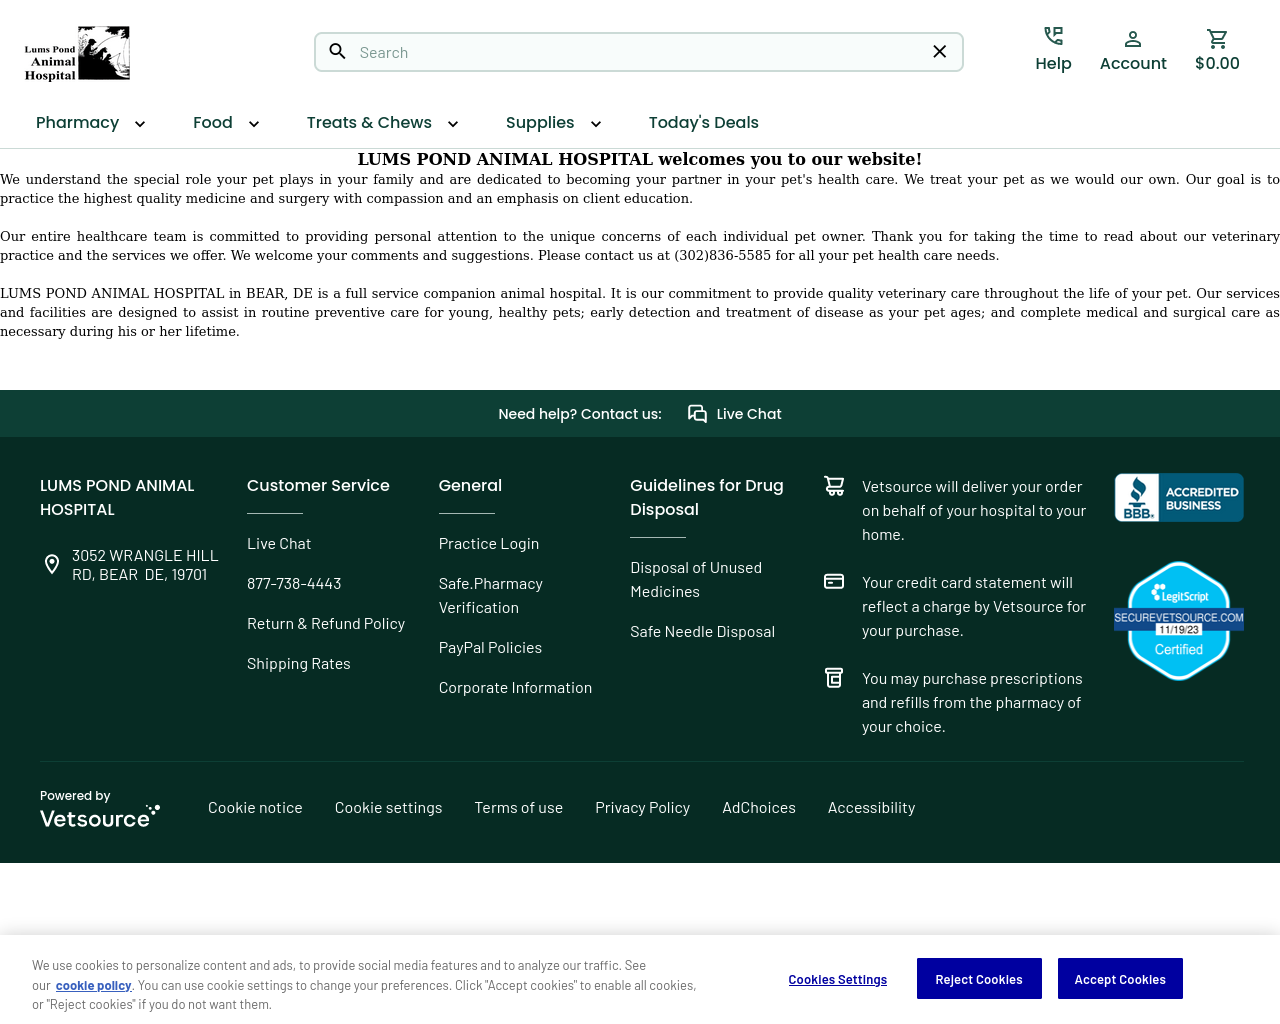
Task: Open Account via the person icon
Action: coord(1133,39)
